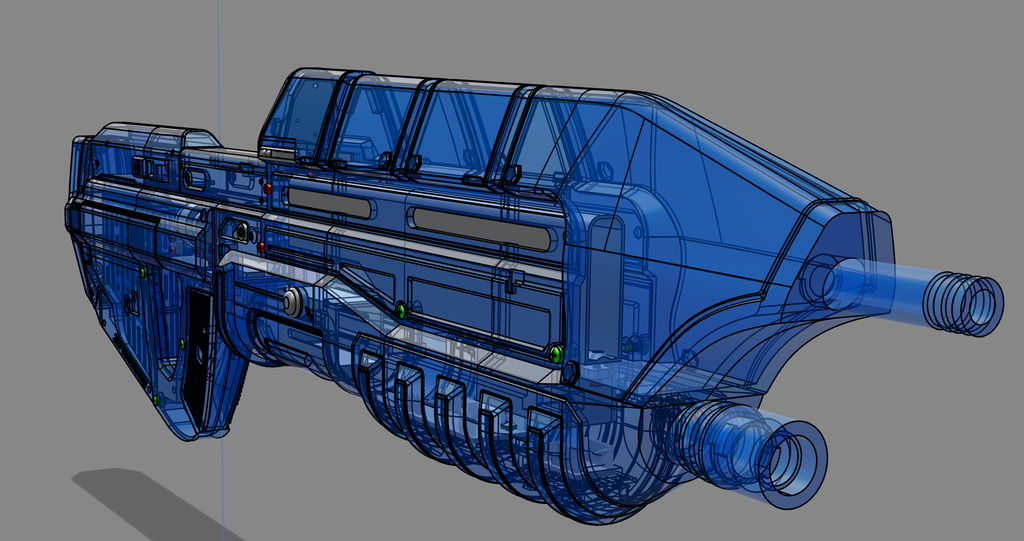This screenshot has width=1024, height=541.
Task: Click the round silver knob on receiver
Action: click(x=293, y=303)
